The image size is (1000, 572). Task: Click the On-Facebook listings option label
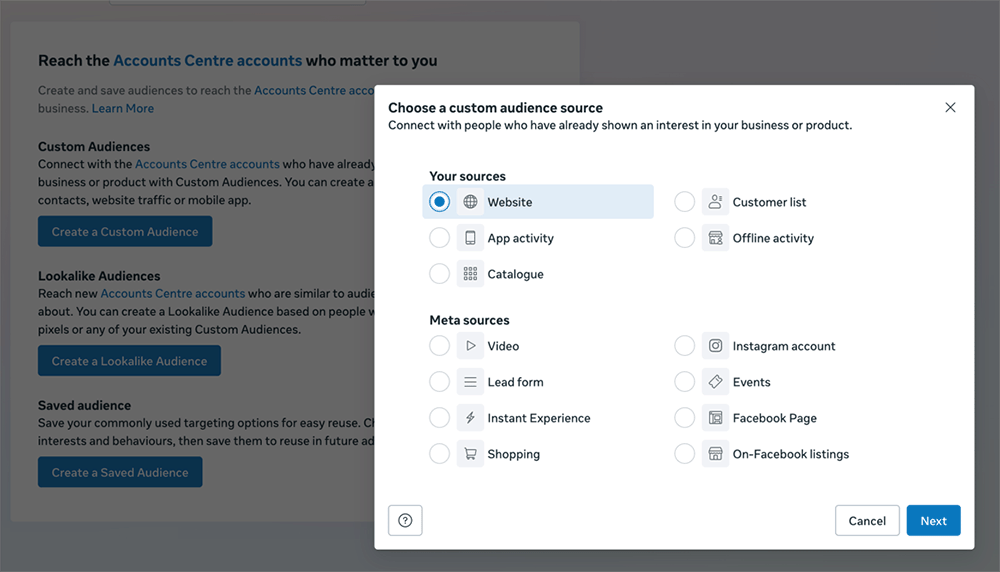pyautogui.click(x=791, y=454)
